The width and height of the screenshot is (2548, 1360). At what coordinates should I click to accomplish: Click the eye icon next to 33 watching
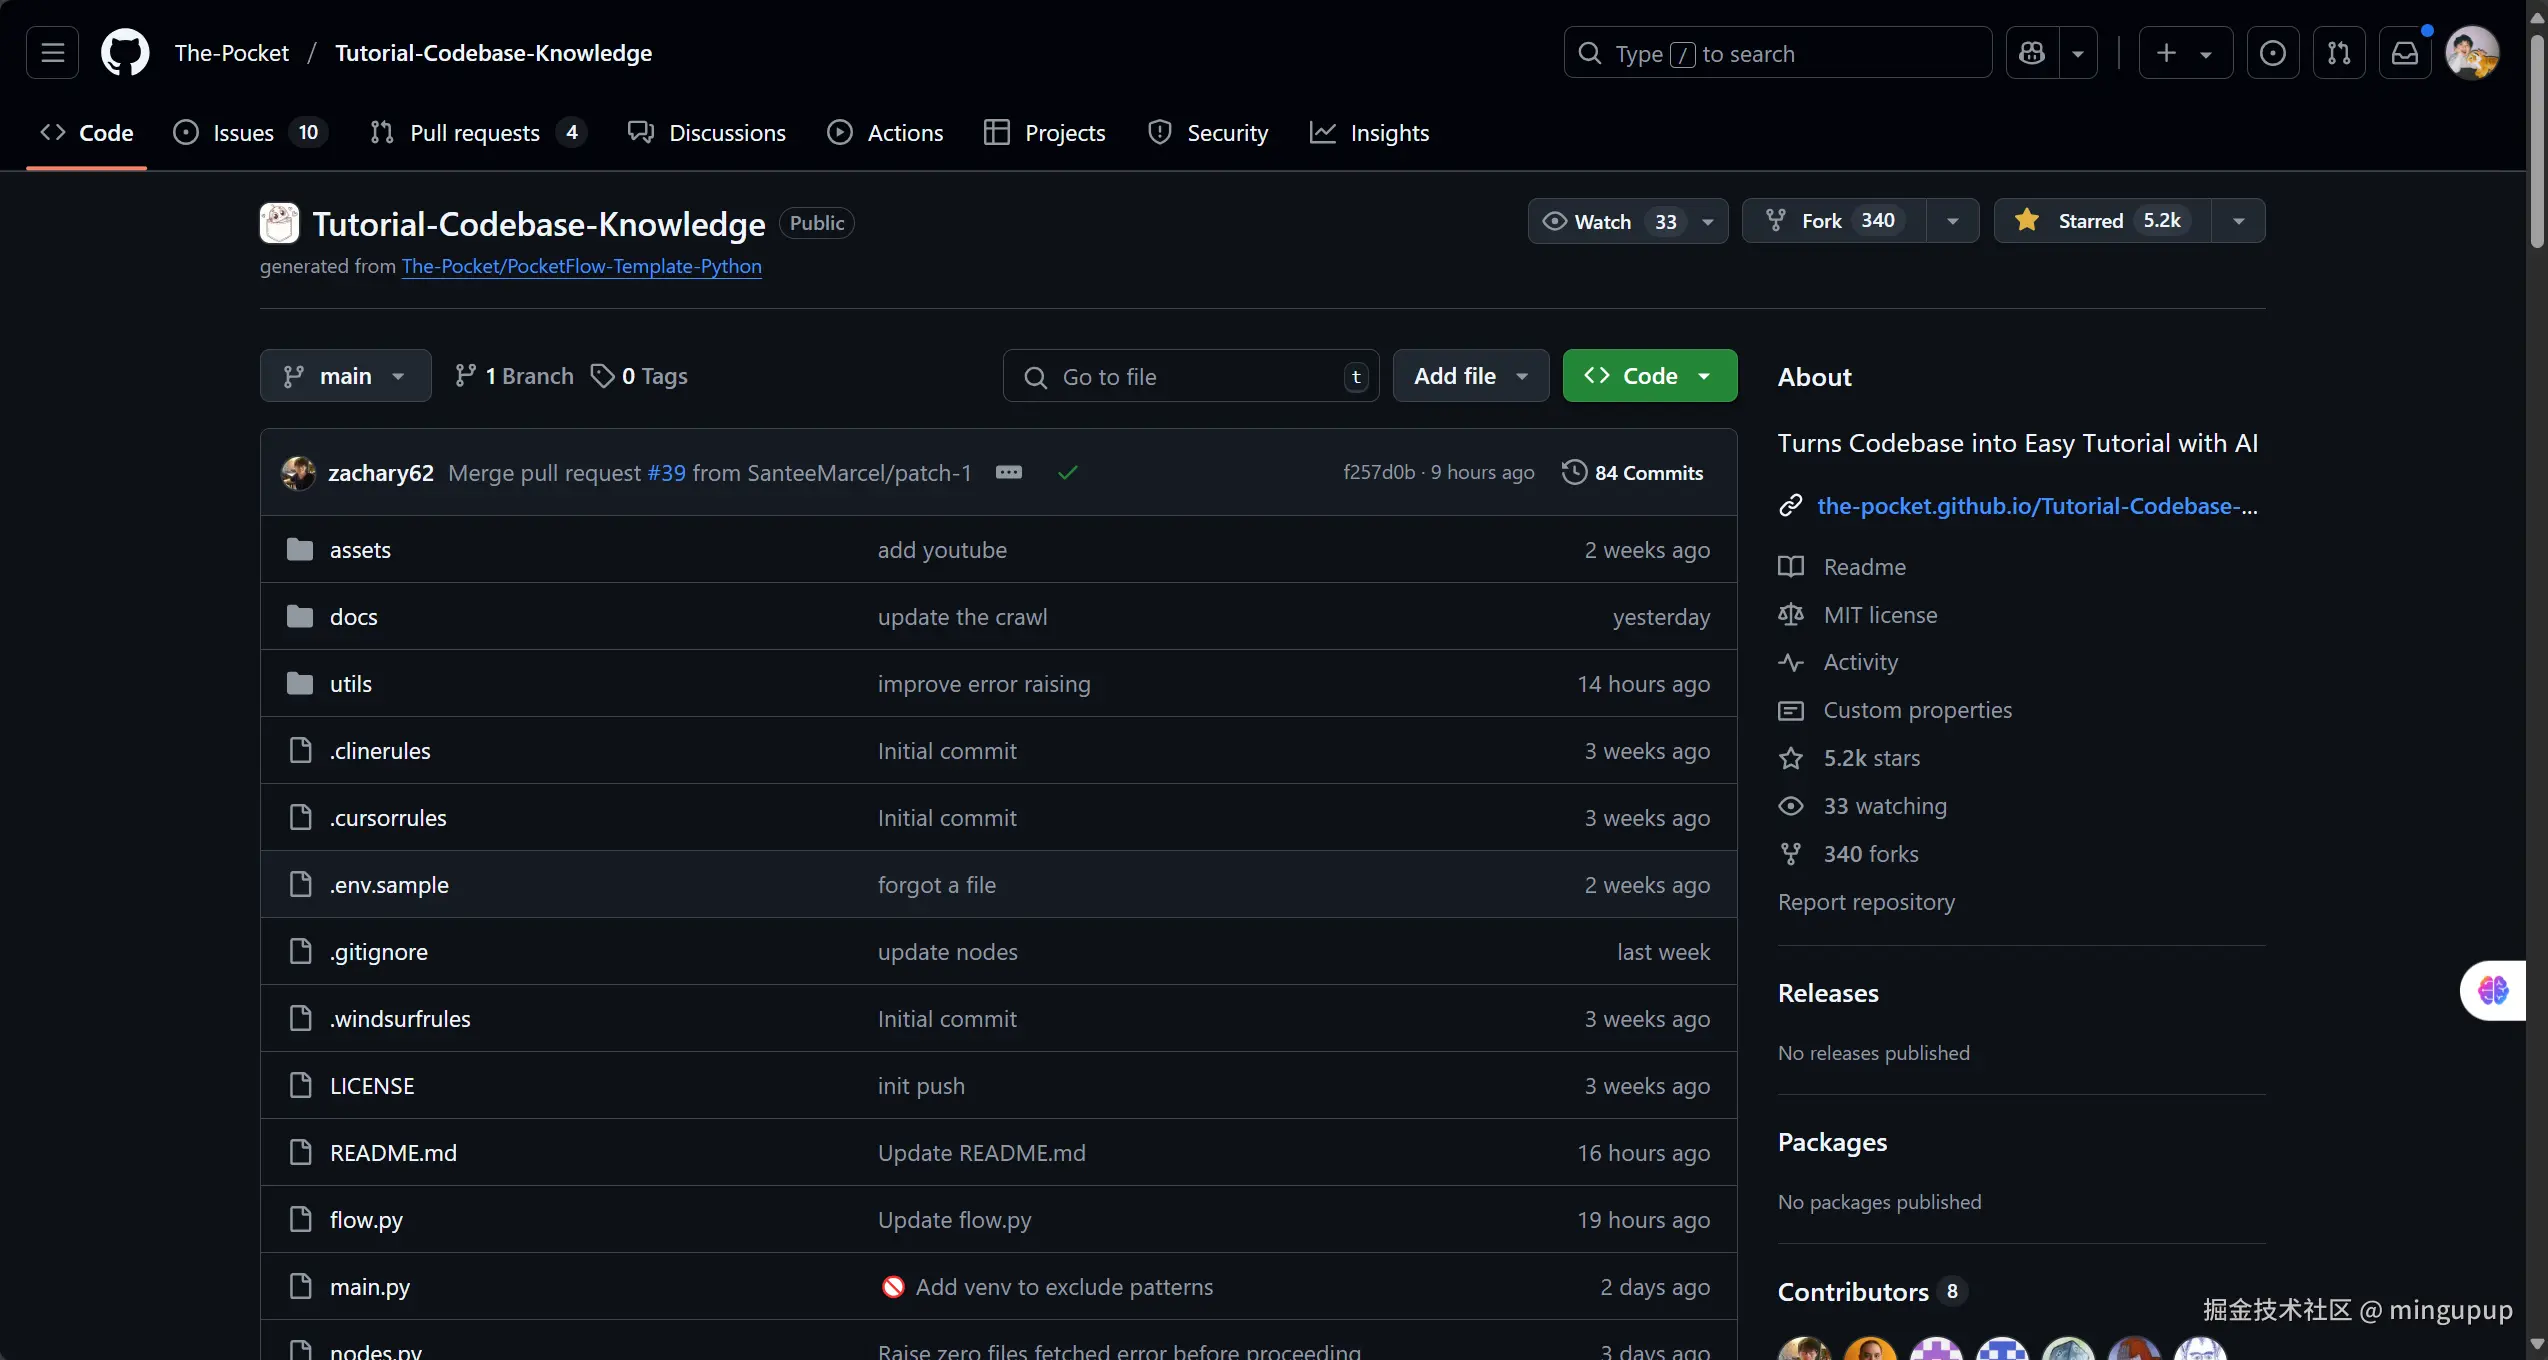1790,806
